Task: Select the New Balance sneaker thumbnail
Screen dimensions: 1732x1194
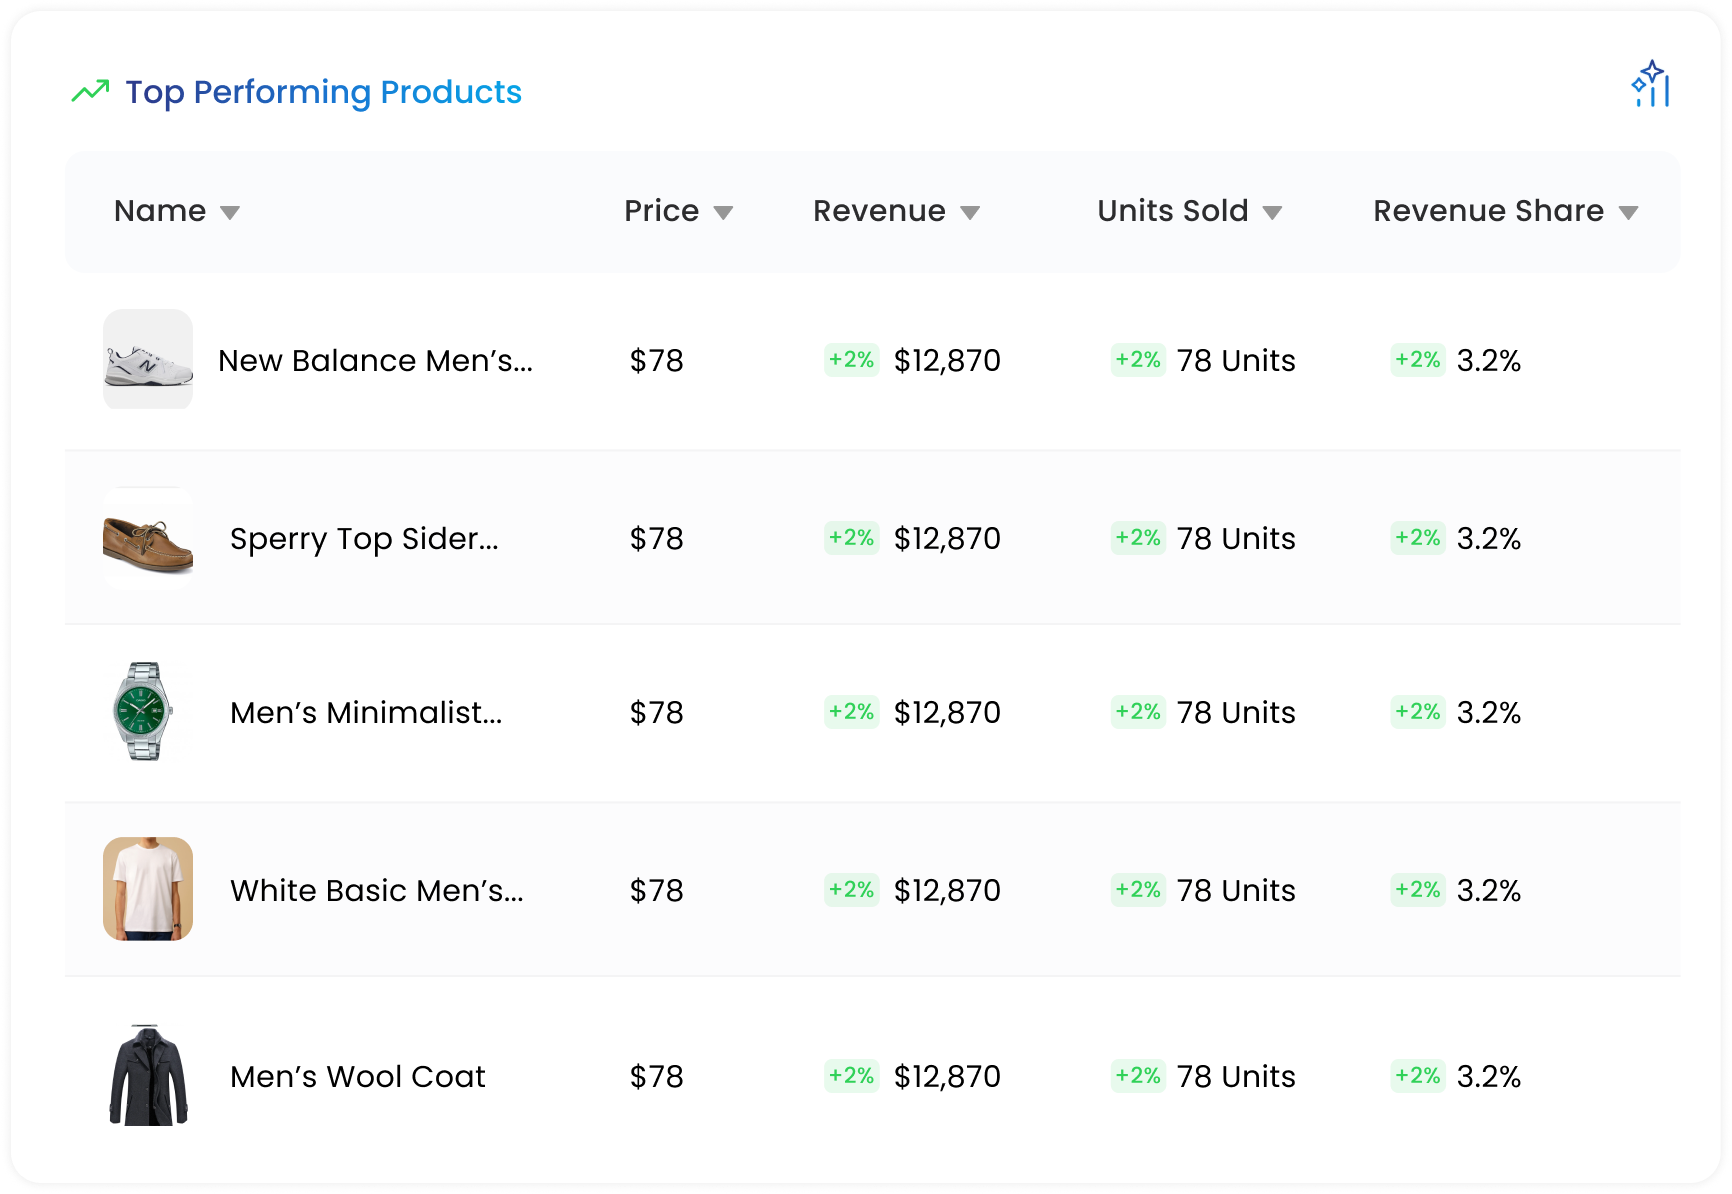Action: pos(148,359)
